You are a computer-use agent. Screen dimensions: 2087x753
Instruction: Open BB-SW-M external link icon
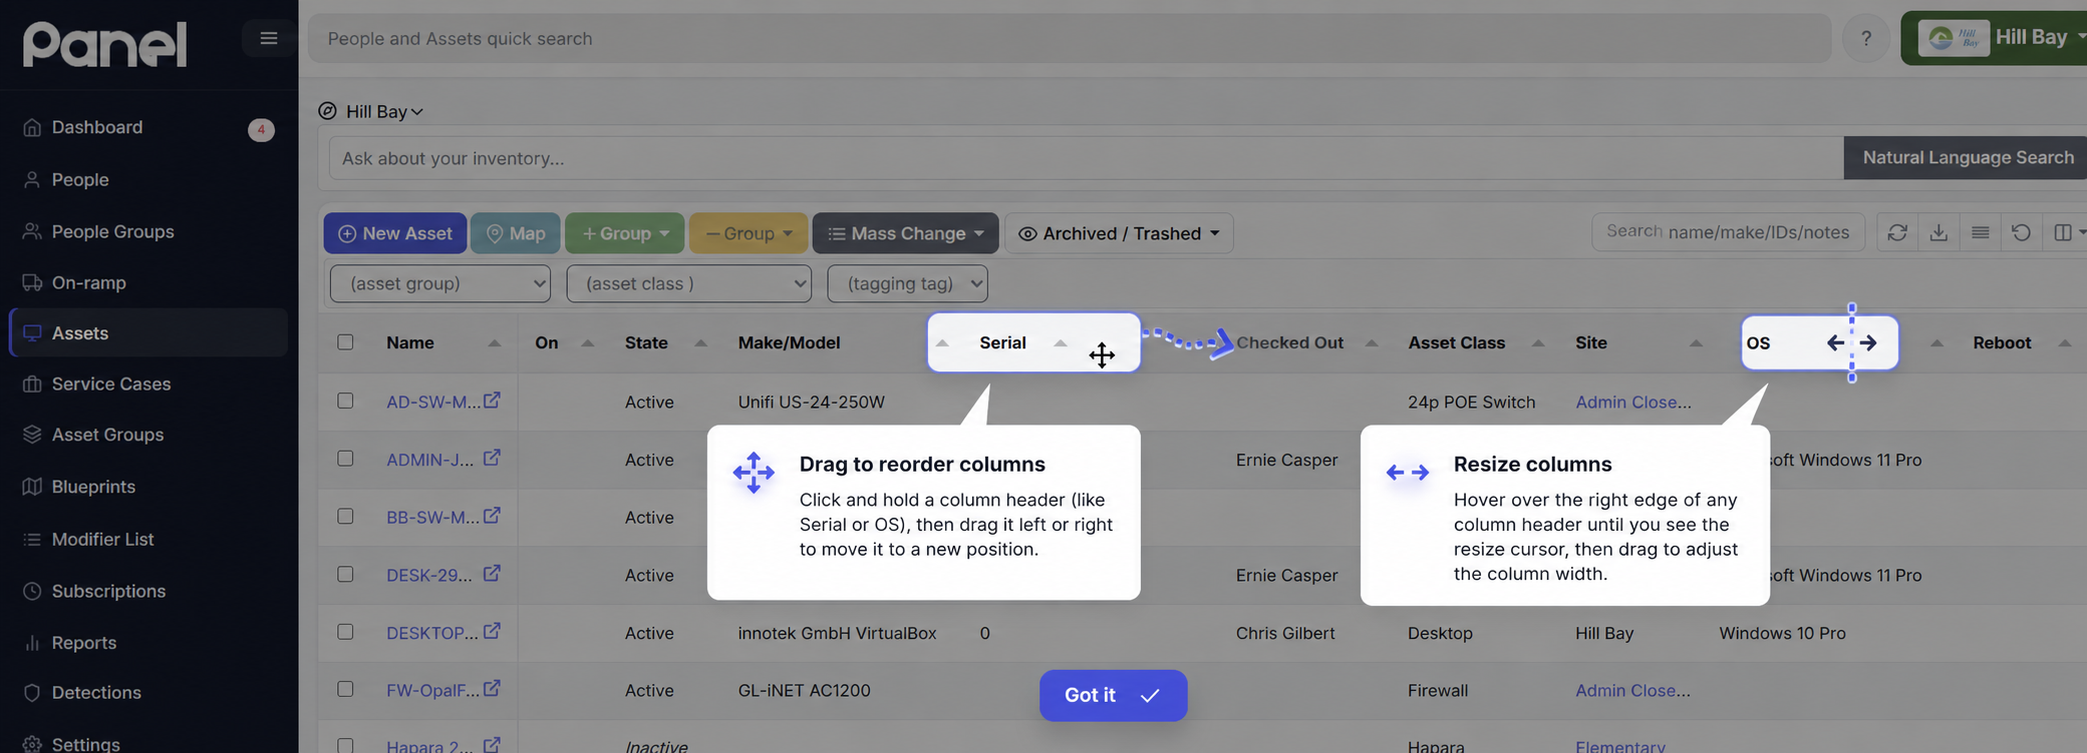[492, 516]
